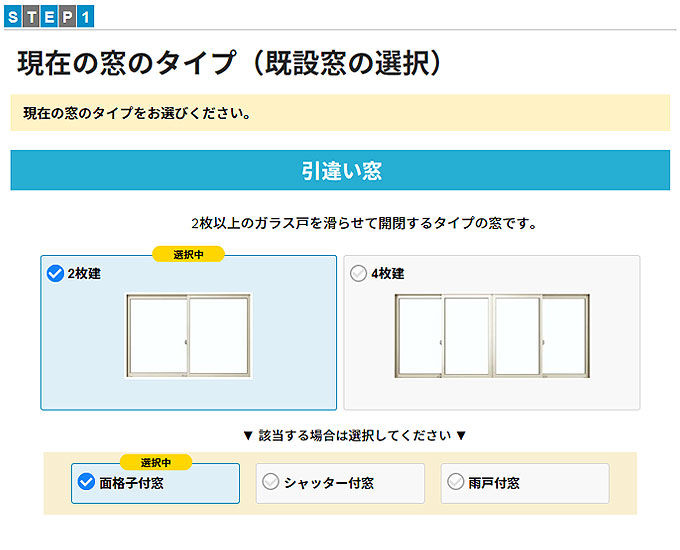This screenshot has width=680, height=550.
Task: Click the gray checkmark icon beside 4枚建
Action: pyautogui.click(x=359, y=273)
